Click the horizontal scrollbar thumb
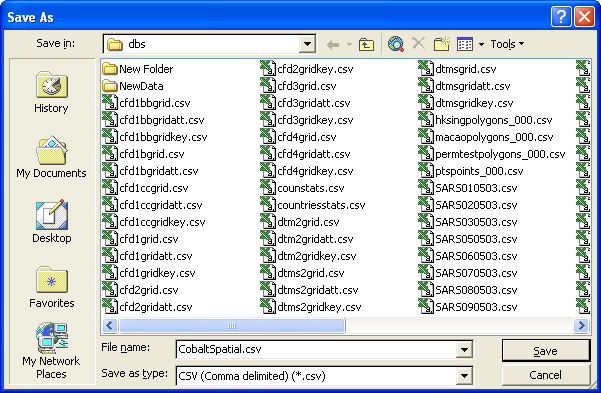 [x=232, y=326]
